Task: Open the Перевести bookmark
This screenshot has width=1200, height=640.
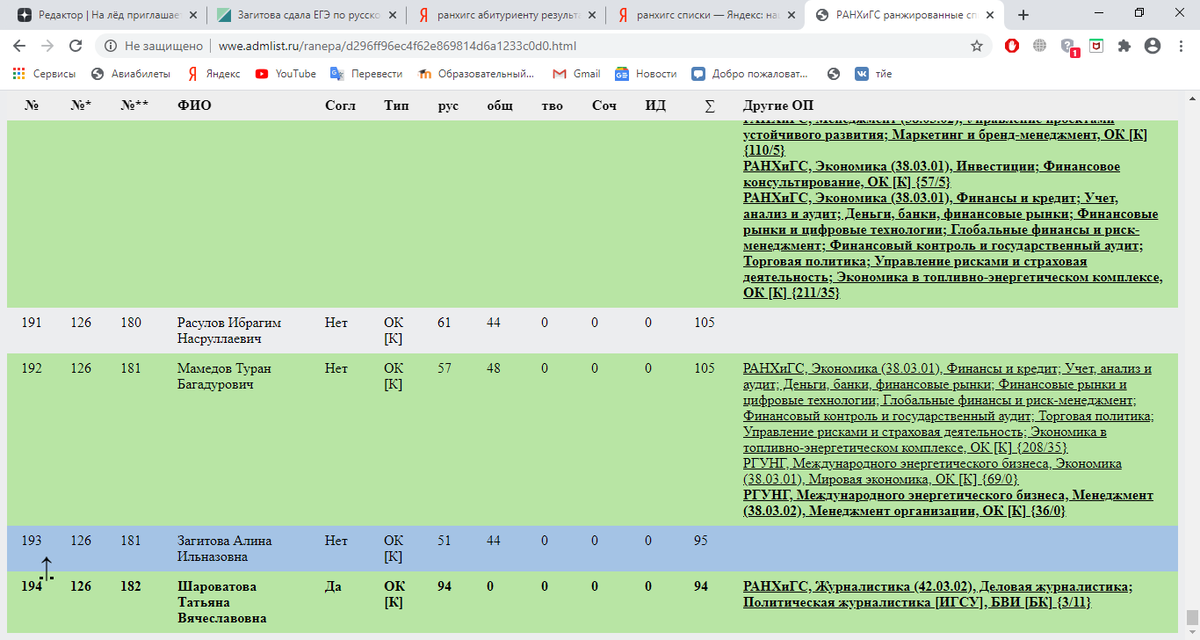Action: [x=366, y=74]
